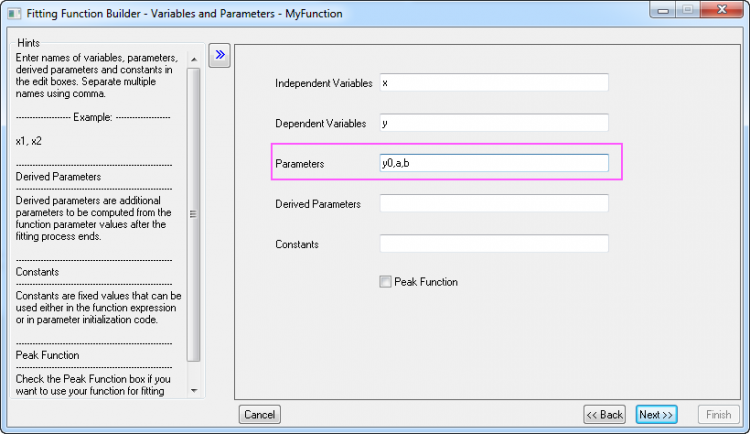Click the Finish button

718,414
